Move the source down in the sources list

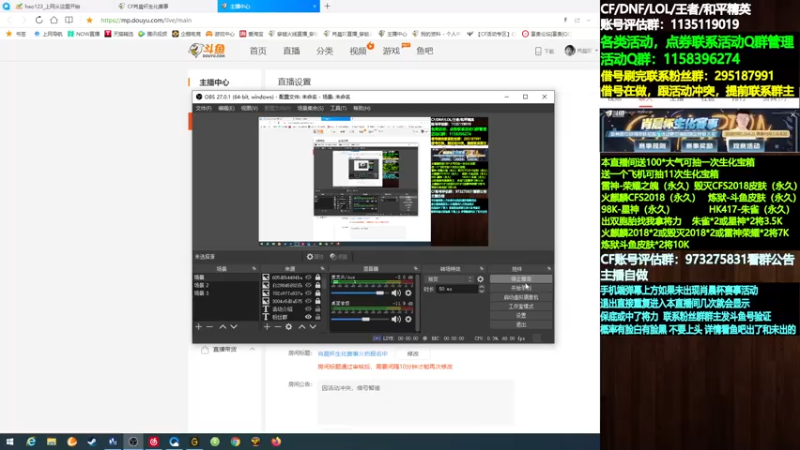(x=313, y=327)
